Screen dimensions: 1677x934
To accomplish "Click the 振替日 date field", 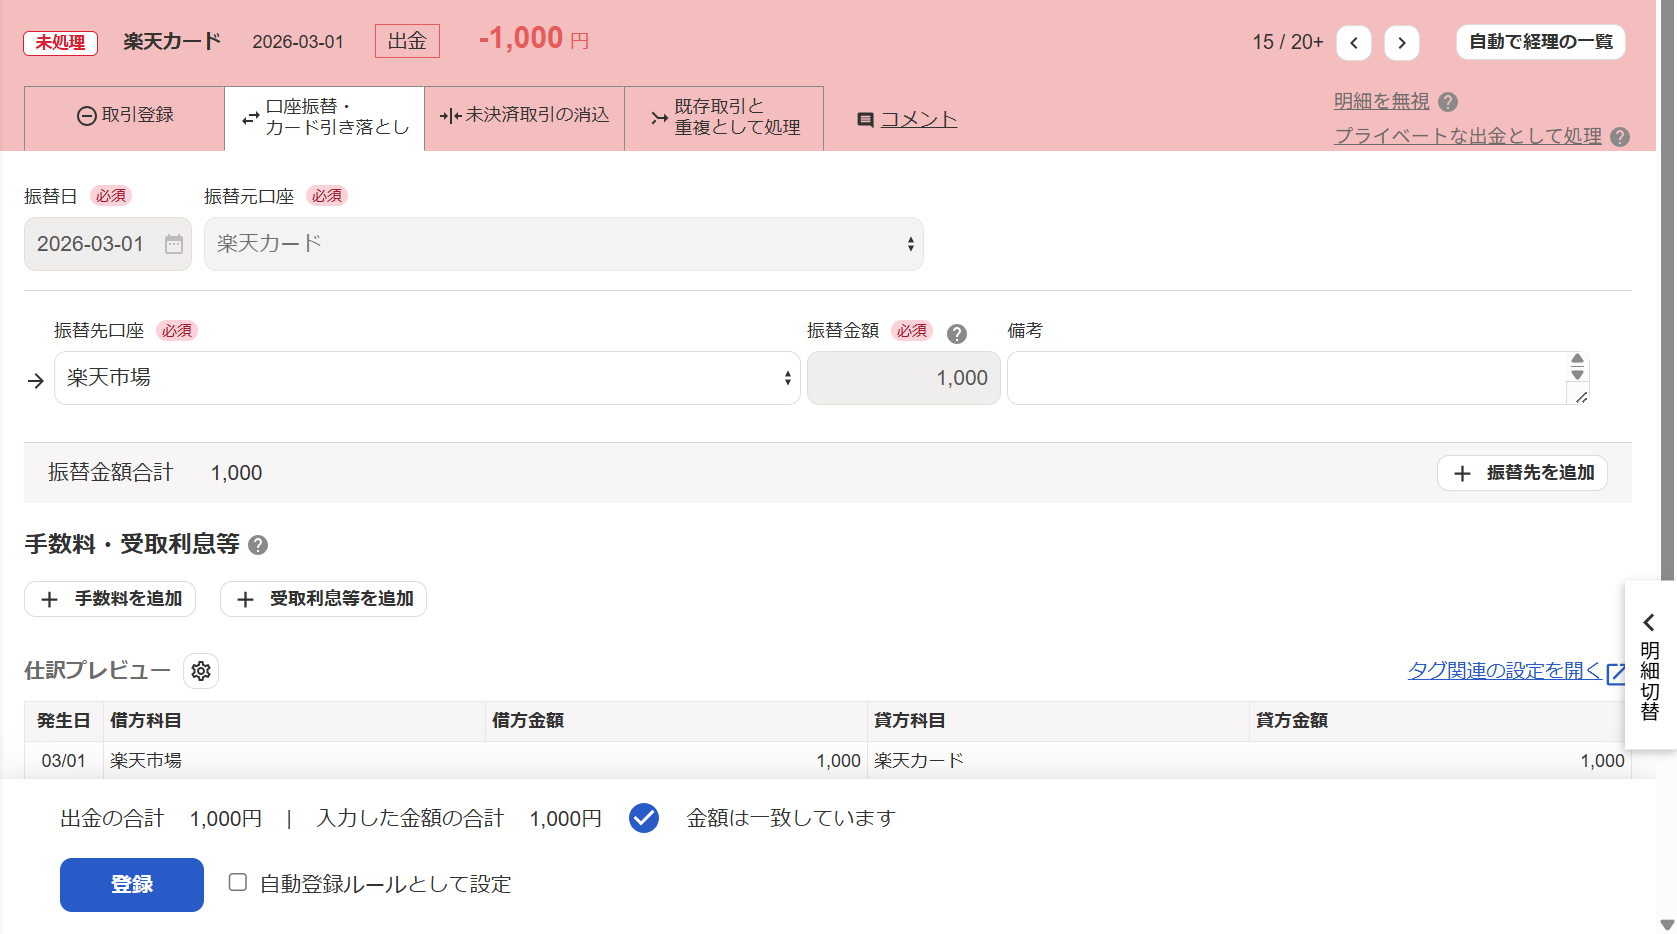I will pyautogui.click(x=108, y=244).
